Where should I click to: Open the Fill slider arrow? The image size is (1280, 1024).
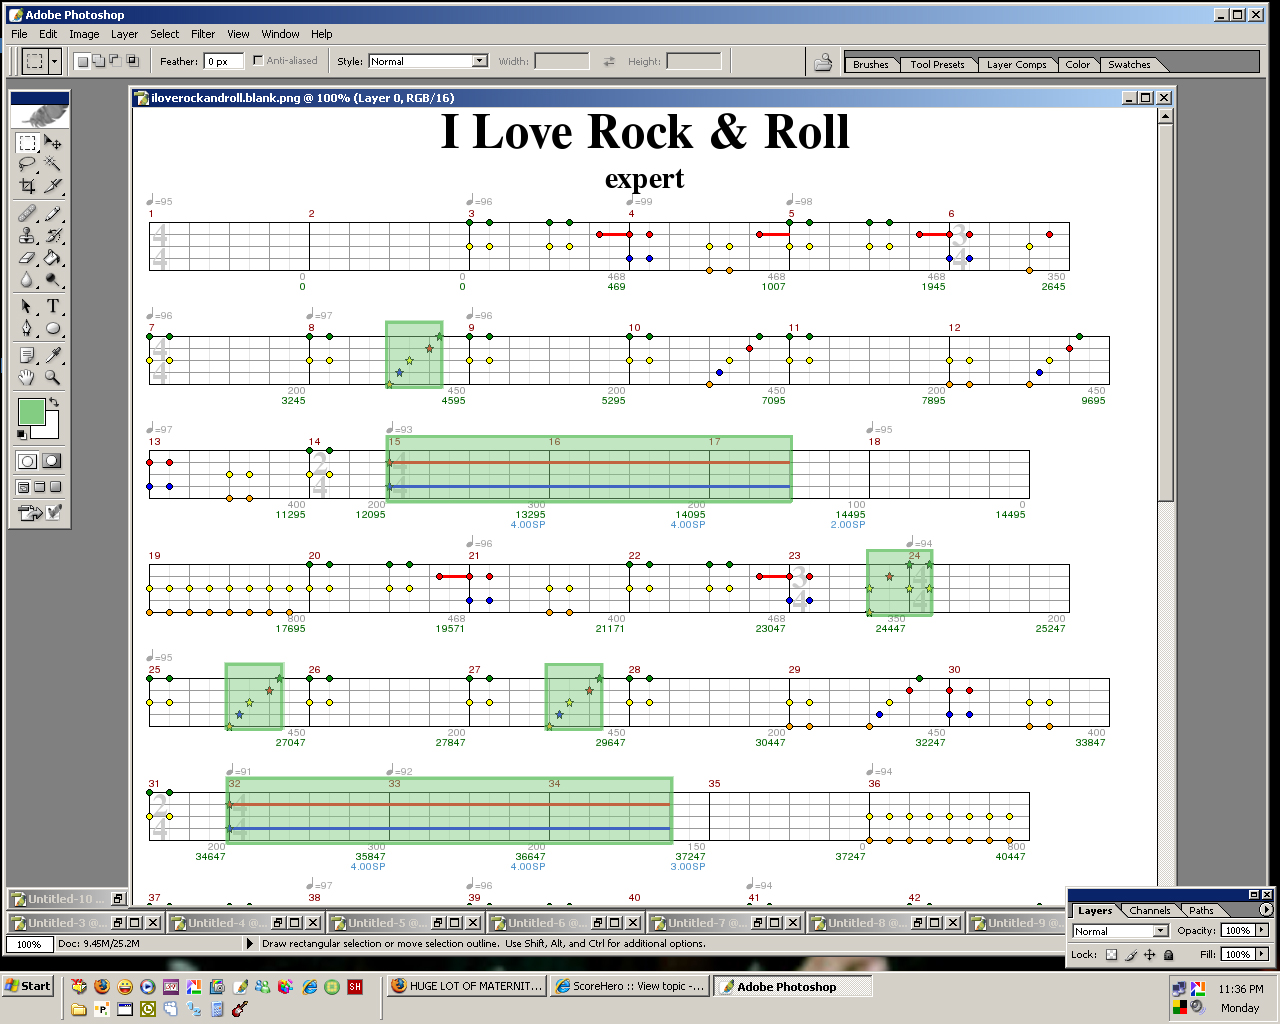click(1262, 954)
